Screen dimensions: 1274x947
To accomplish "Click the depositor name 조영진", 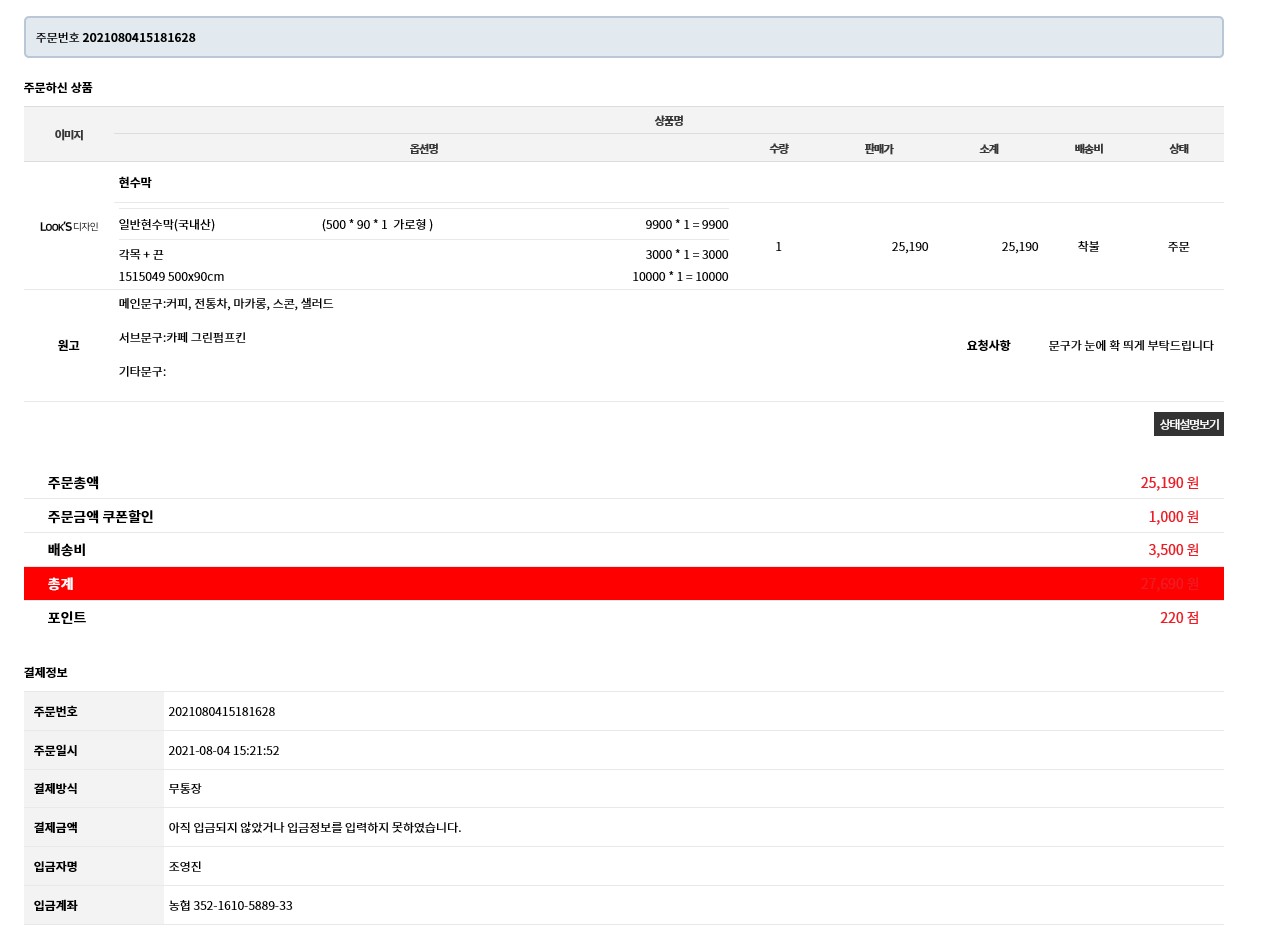I will 185,867.
